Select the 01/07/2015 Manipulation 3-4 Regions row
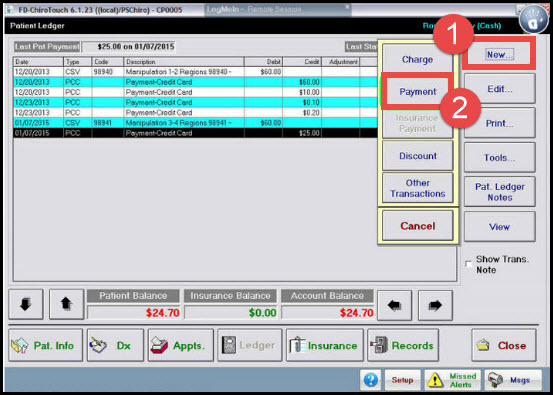The width and height of the screenshot is (553, 395). pyautogui.click(x=195, y=123)
